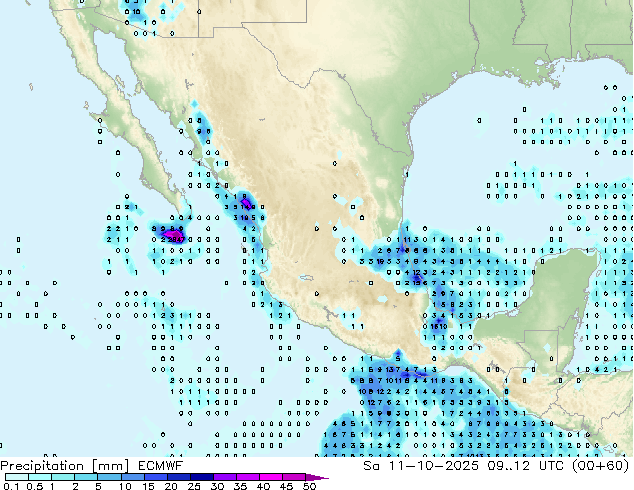Choose the 10–15 mm legend color segment
The width and height of the screenshot is (634, 490).
pos(133,477)
